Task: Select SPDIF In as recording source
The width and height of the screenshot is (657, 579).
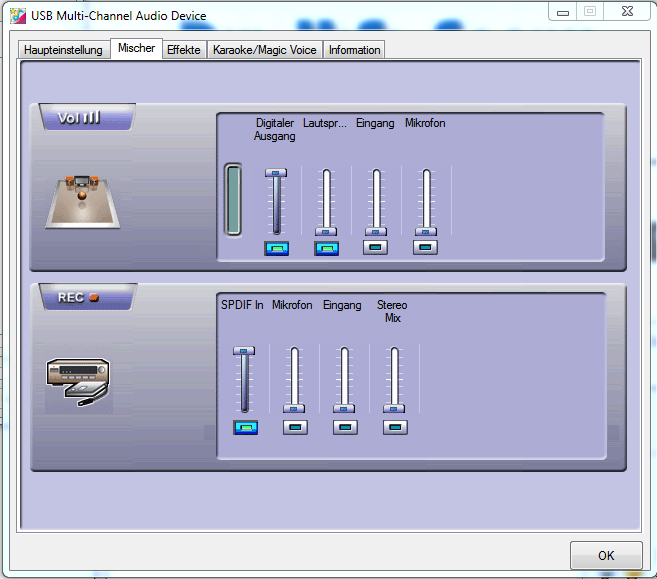Action: (x=245, y=427)
